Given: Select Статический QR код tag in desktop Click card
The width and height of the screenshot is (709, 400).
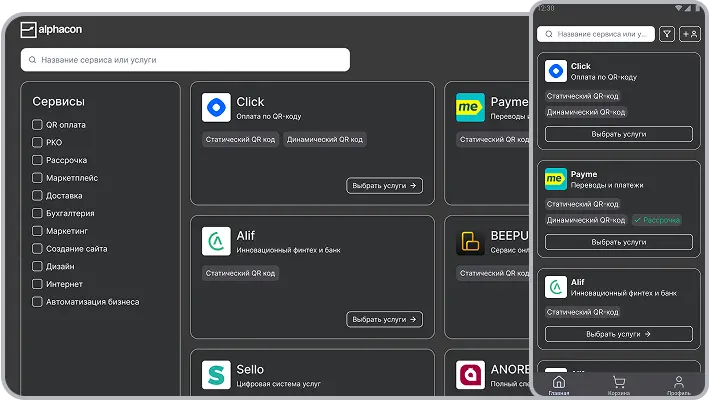Looking at the screenshot, I should coord(240,140).
